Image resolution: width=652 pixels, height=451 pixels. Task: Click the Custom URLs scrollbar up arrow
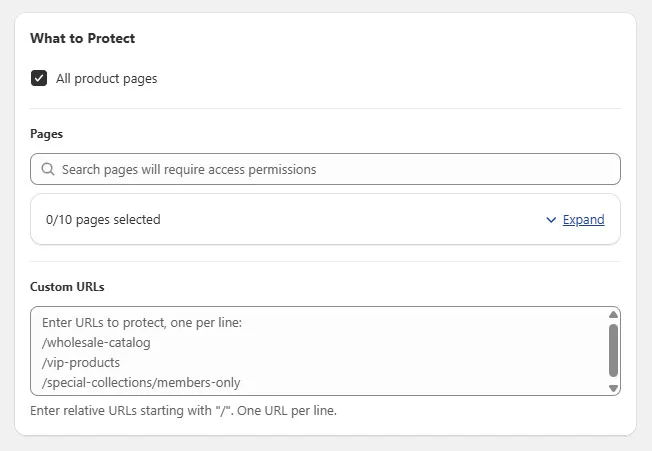pyautogui.click(x=613, y=315)
